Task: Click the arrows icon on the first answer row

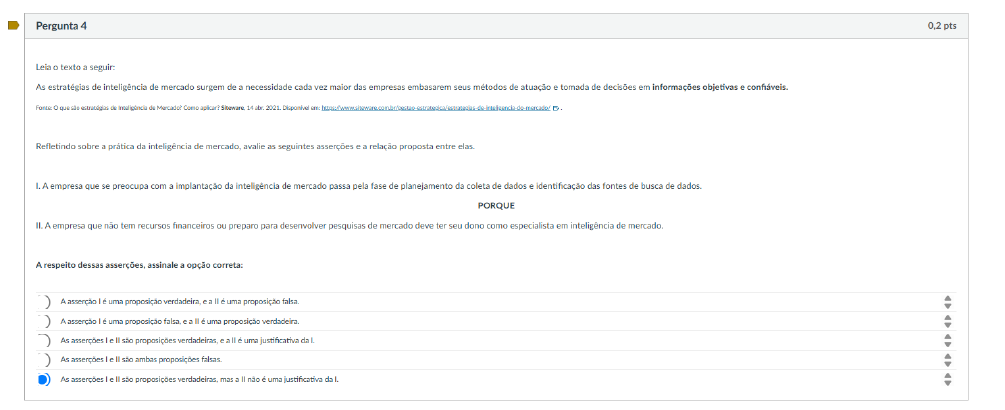Action: point(948,301)
